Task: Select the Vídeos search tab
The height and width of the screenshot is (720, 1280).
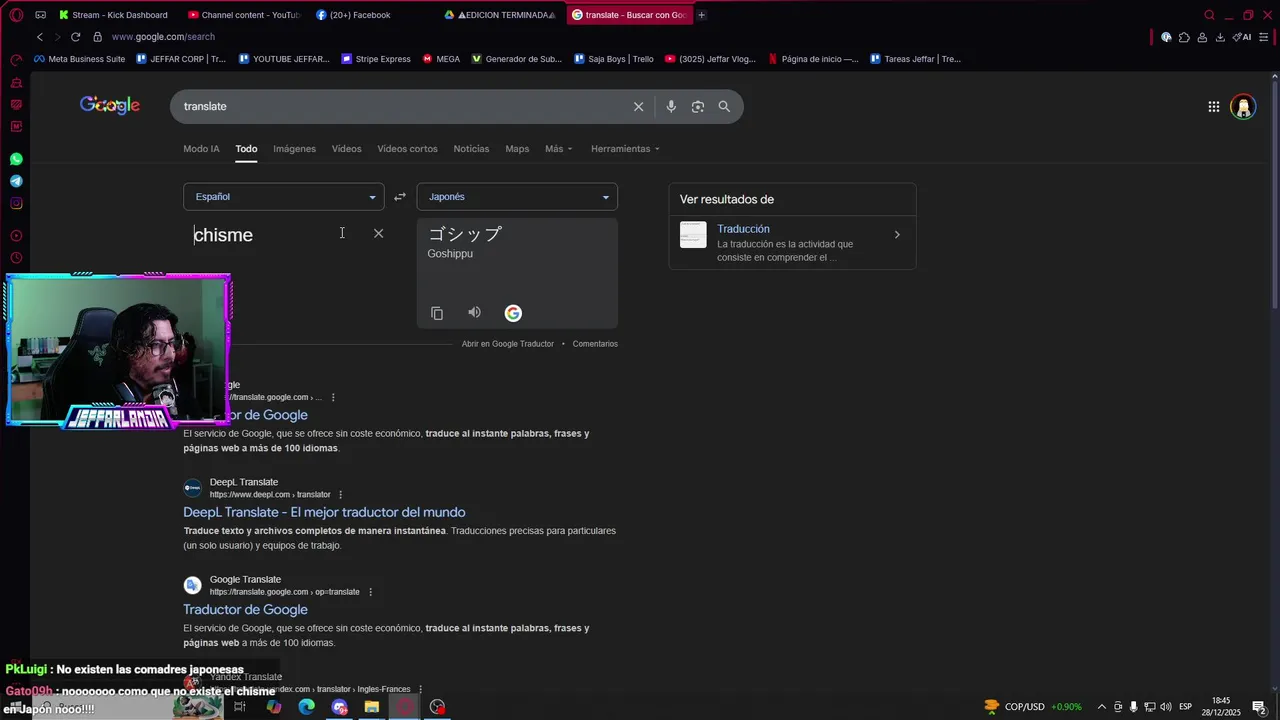Action: (x=346, y=149)
